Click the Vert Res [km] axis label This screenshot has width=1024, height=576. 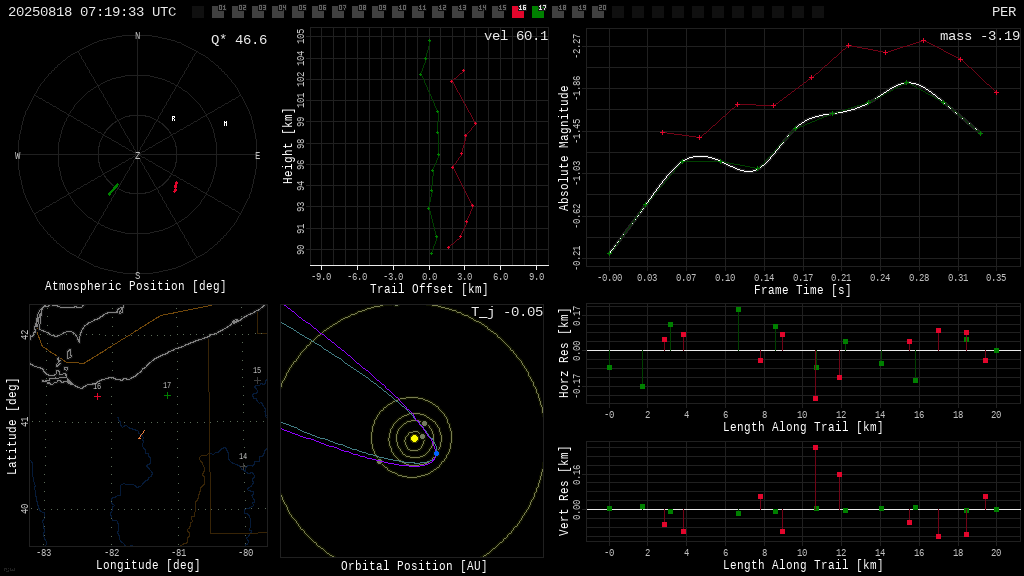click(x=564, y=490)
